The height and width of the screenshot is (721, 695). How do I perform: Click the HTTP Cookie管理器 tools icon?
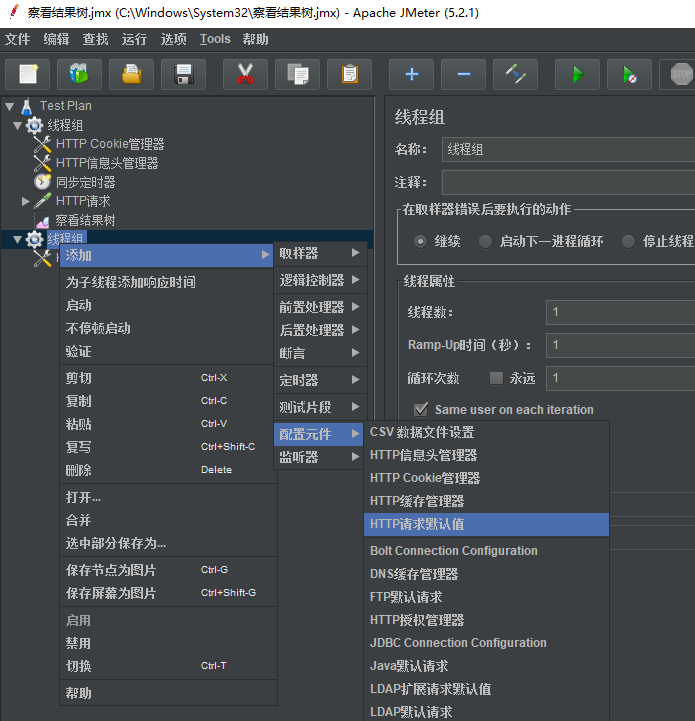click(42, 144)
